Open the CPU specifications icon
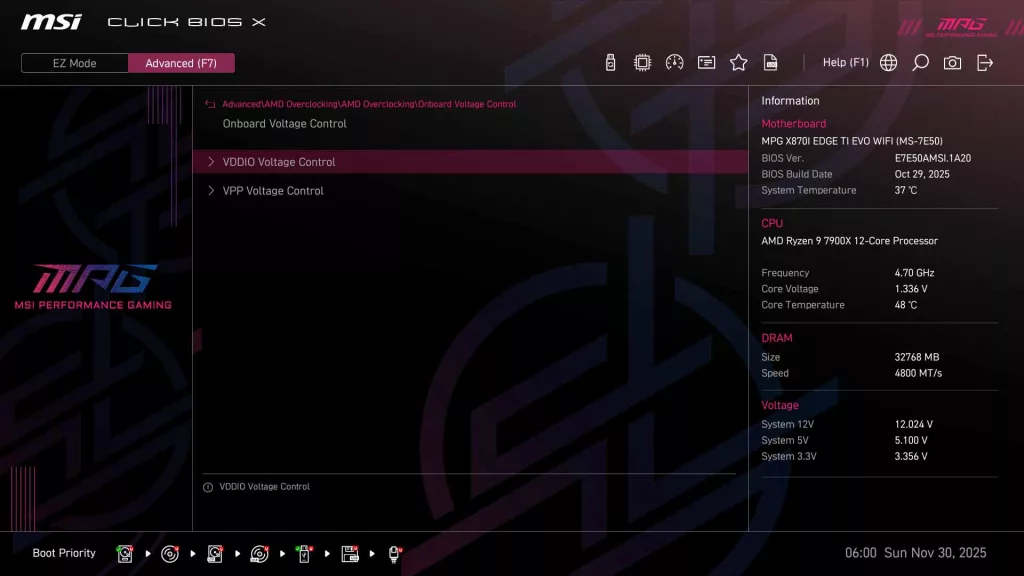Image resolution: width=1024 pixels, height=576 pixels. click(x=644, y=62)
